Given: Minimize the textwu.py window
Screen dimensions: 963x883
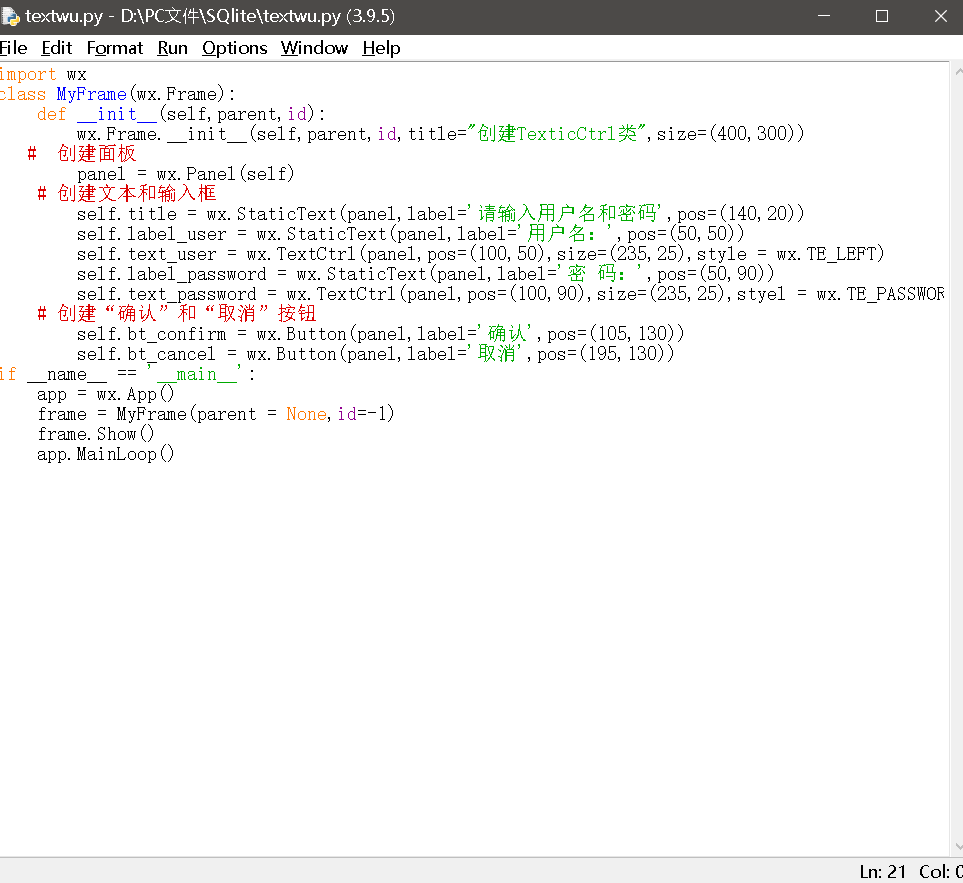Looking at the screenshot, I should pyautogui.click(x=824, y=16).
